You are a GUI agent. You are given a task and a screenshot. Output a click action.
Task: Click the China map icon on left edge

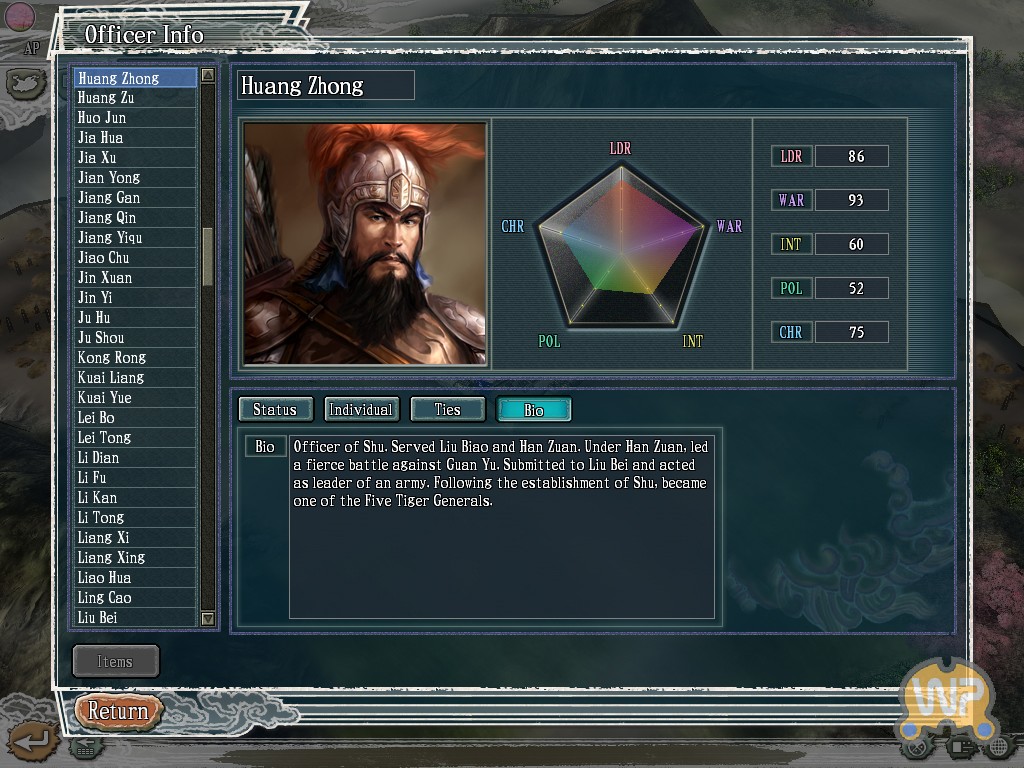[x=25, y=83]
